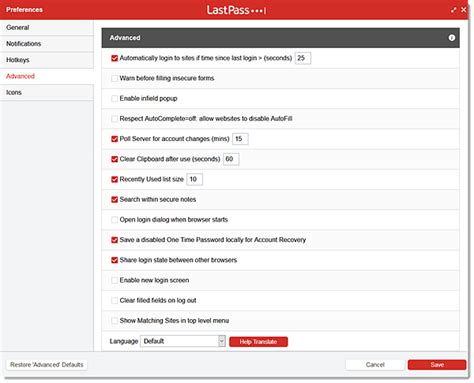Check Open login dialog when browser starts
This screenshot has height=383, width=474.
(x=114, y=220)
